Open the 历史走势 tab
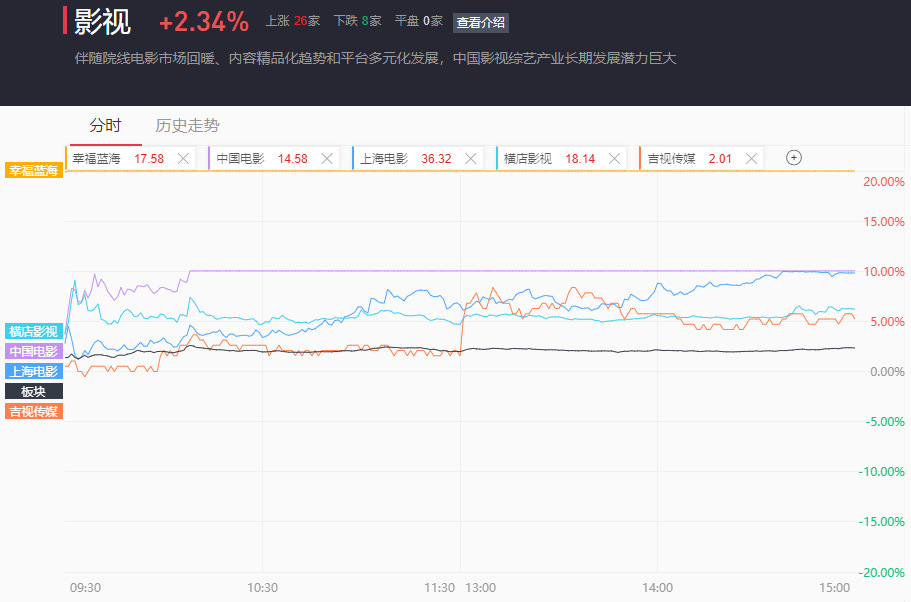 187,126
